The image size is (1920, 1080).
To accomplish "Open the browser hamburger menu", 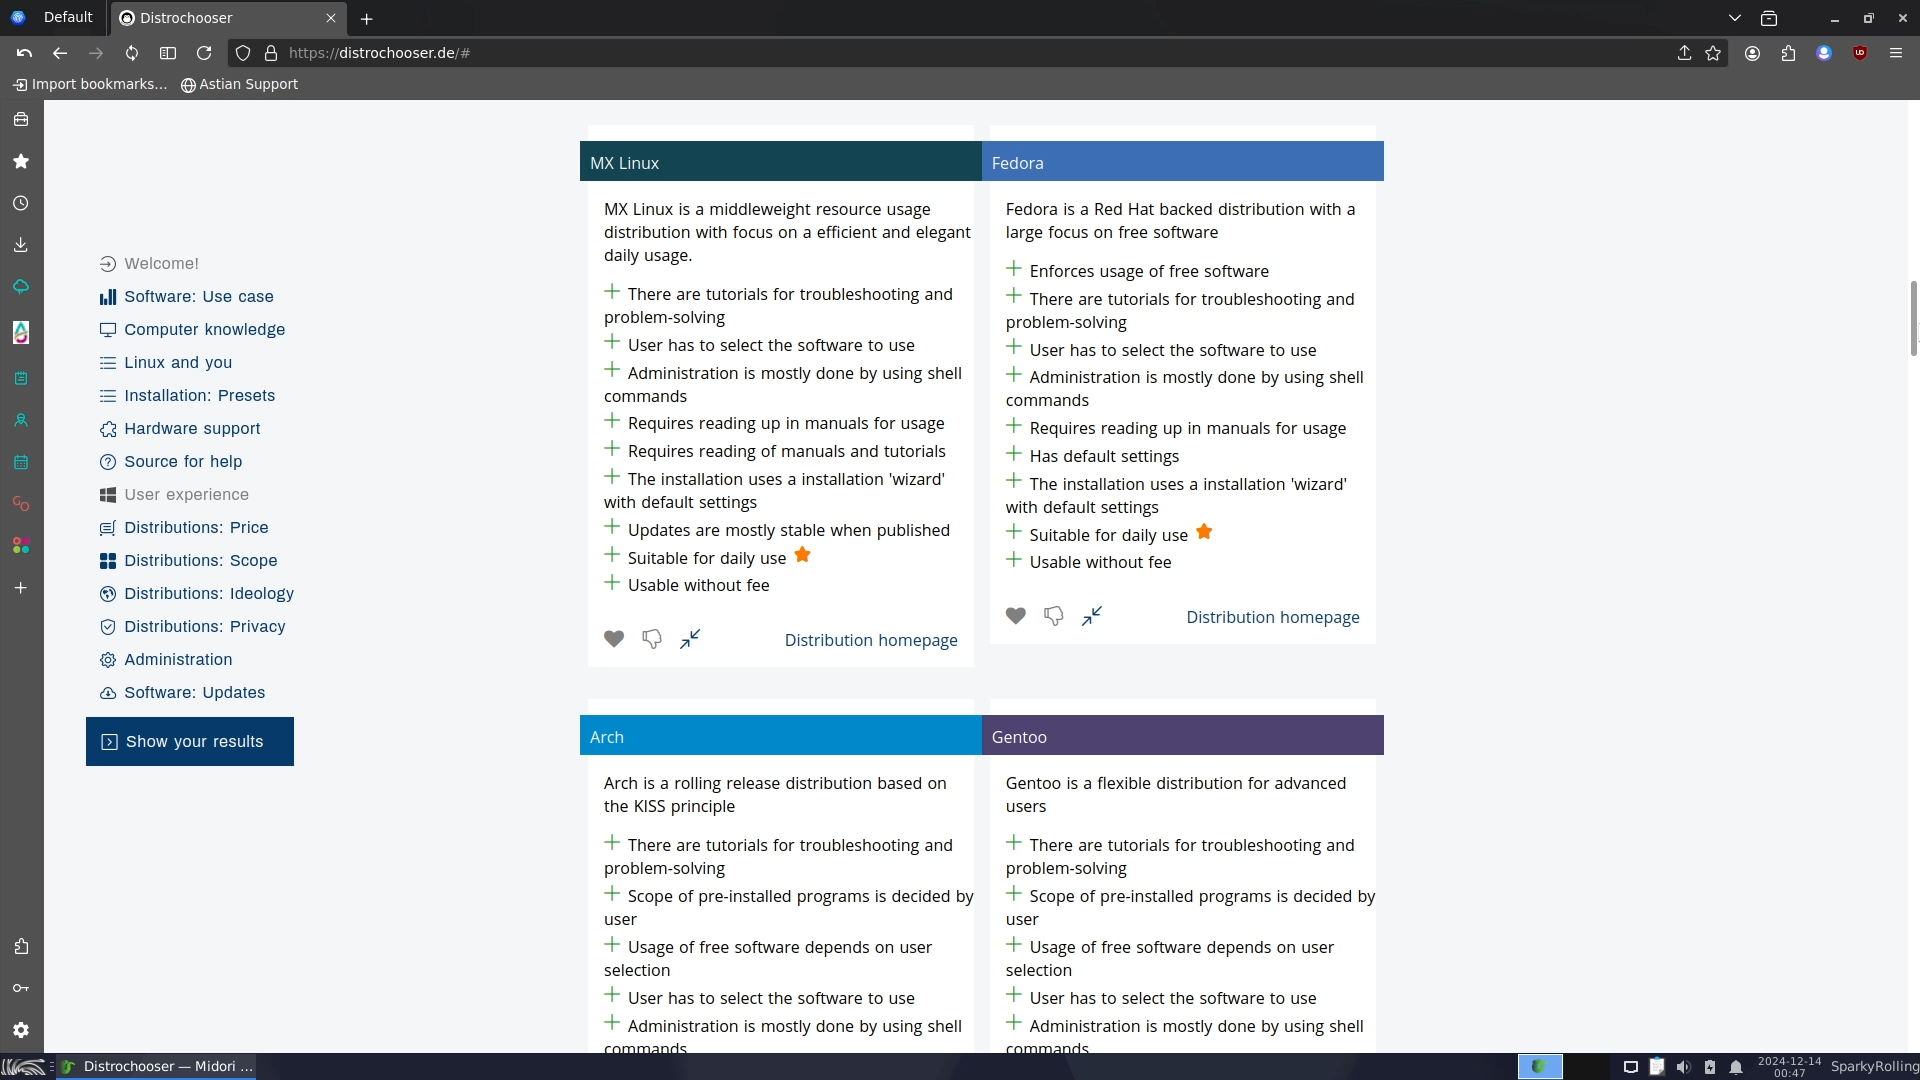I will [x=1896, y=53].
